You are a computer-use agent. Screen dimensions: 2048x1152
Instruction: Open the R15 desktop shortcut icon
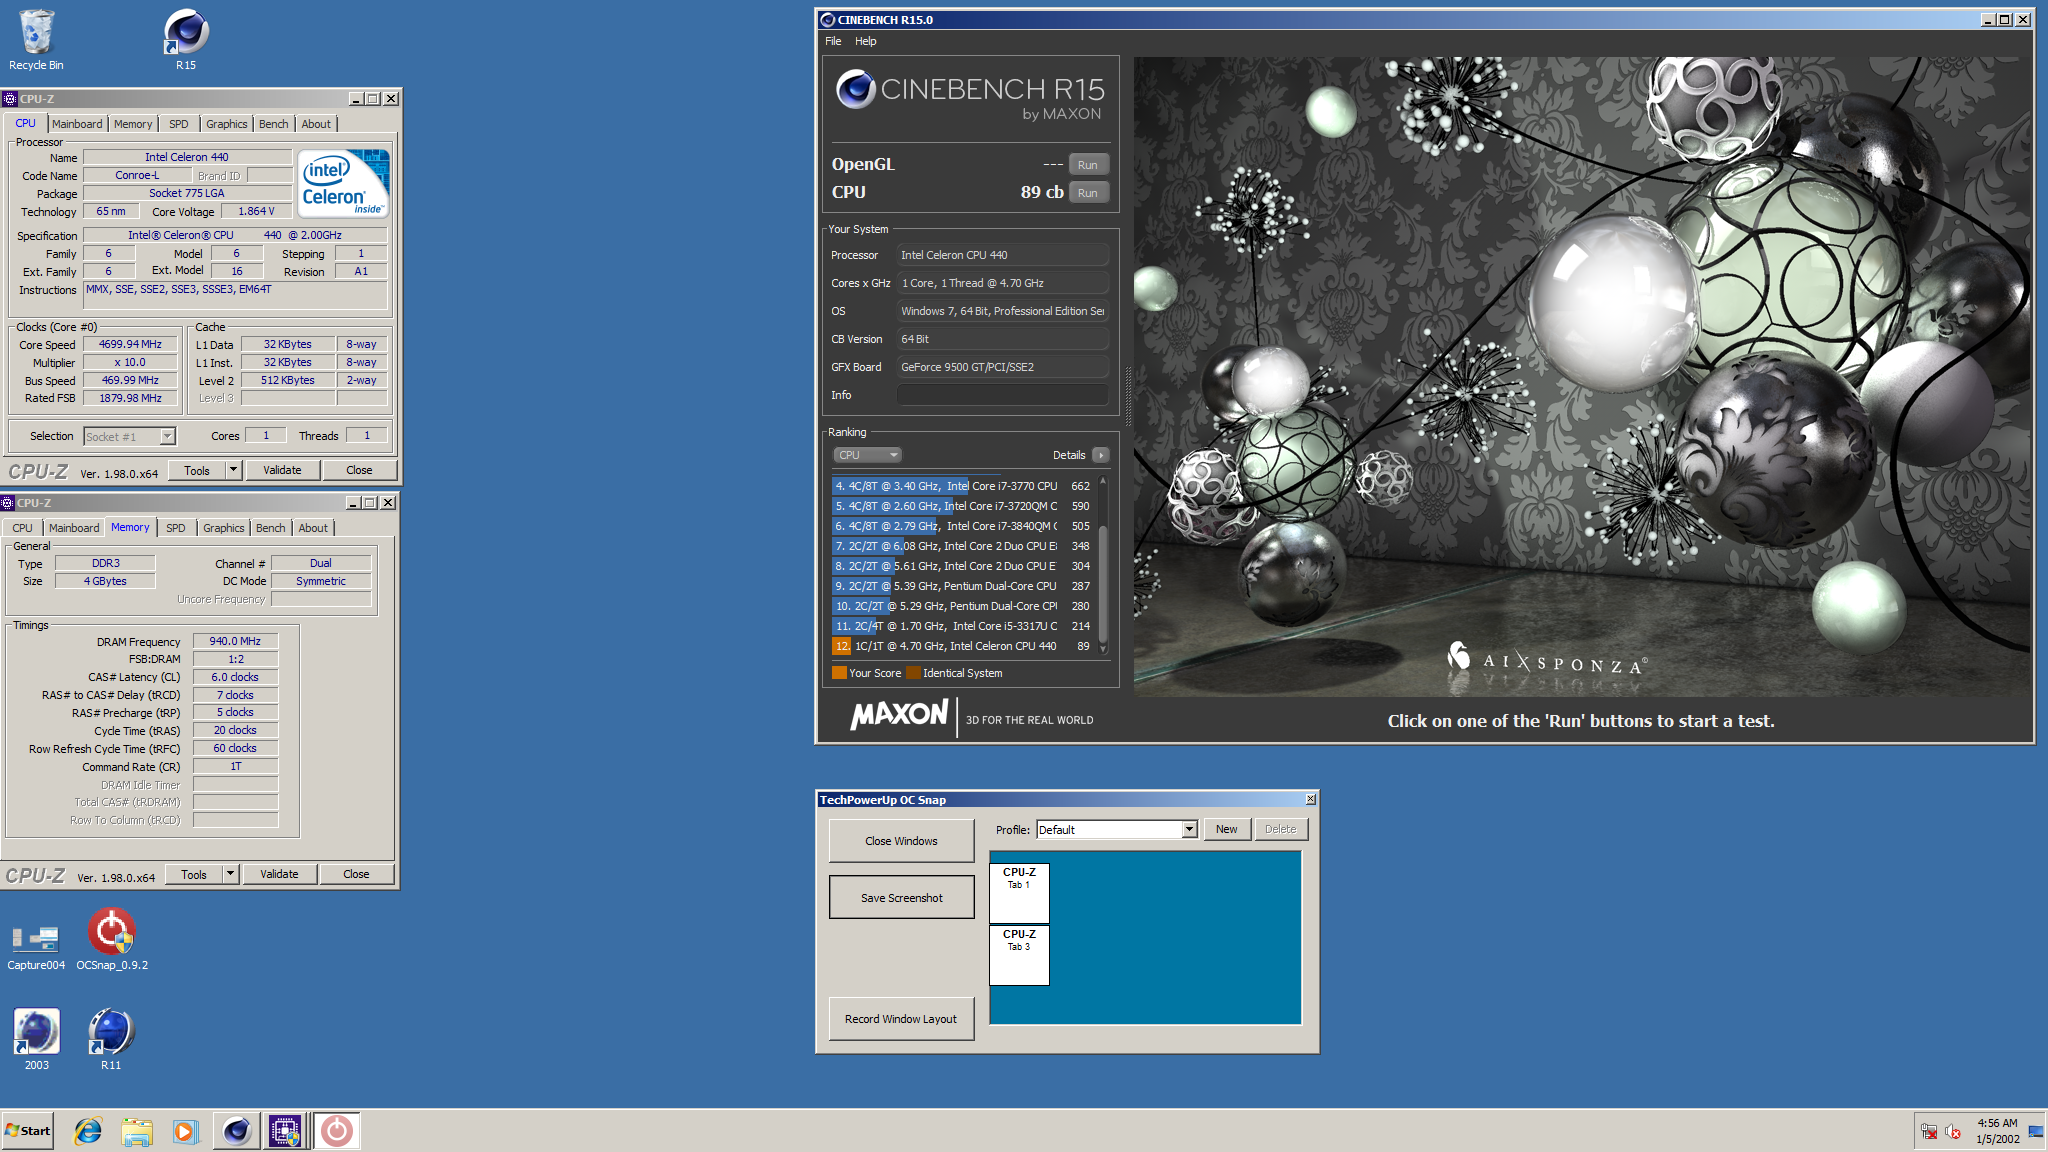point(186,40)
